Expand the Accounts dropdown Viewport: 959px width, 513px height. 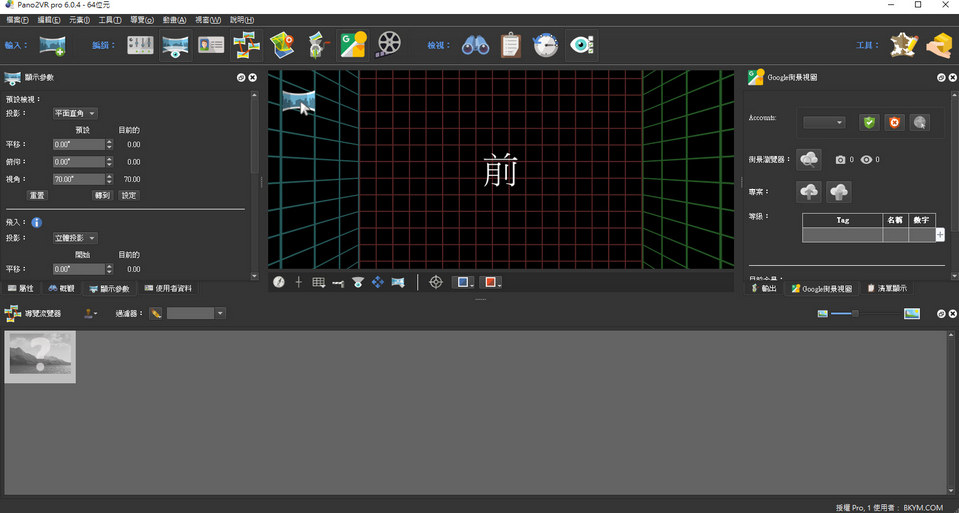click(x=824, y=122)
